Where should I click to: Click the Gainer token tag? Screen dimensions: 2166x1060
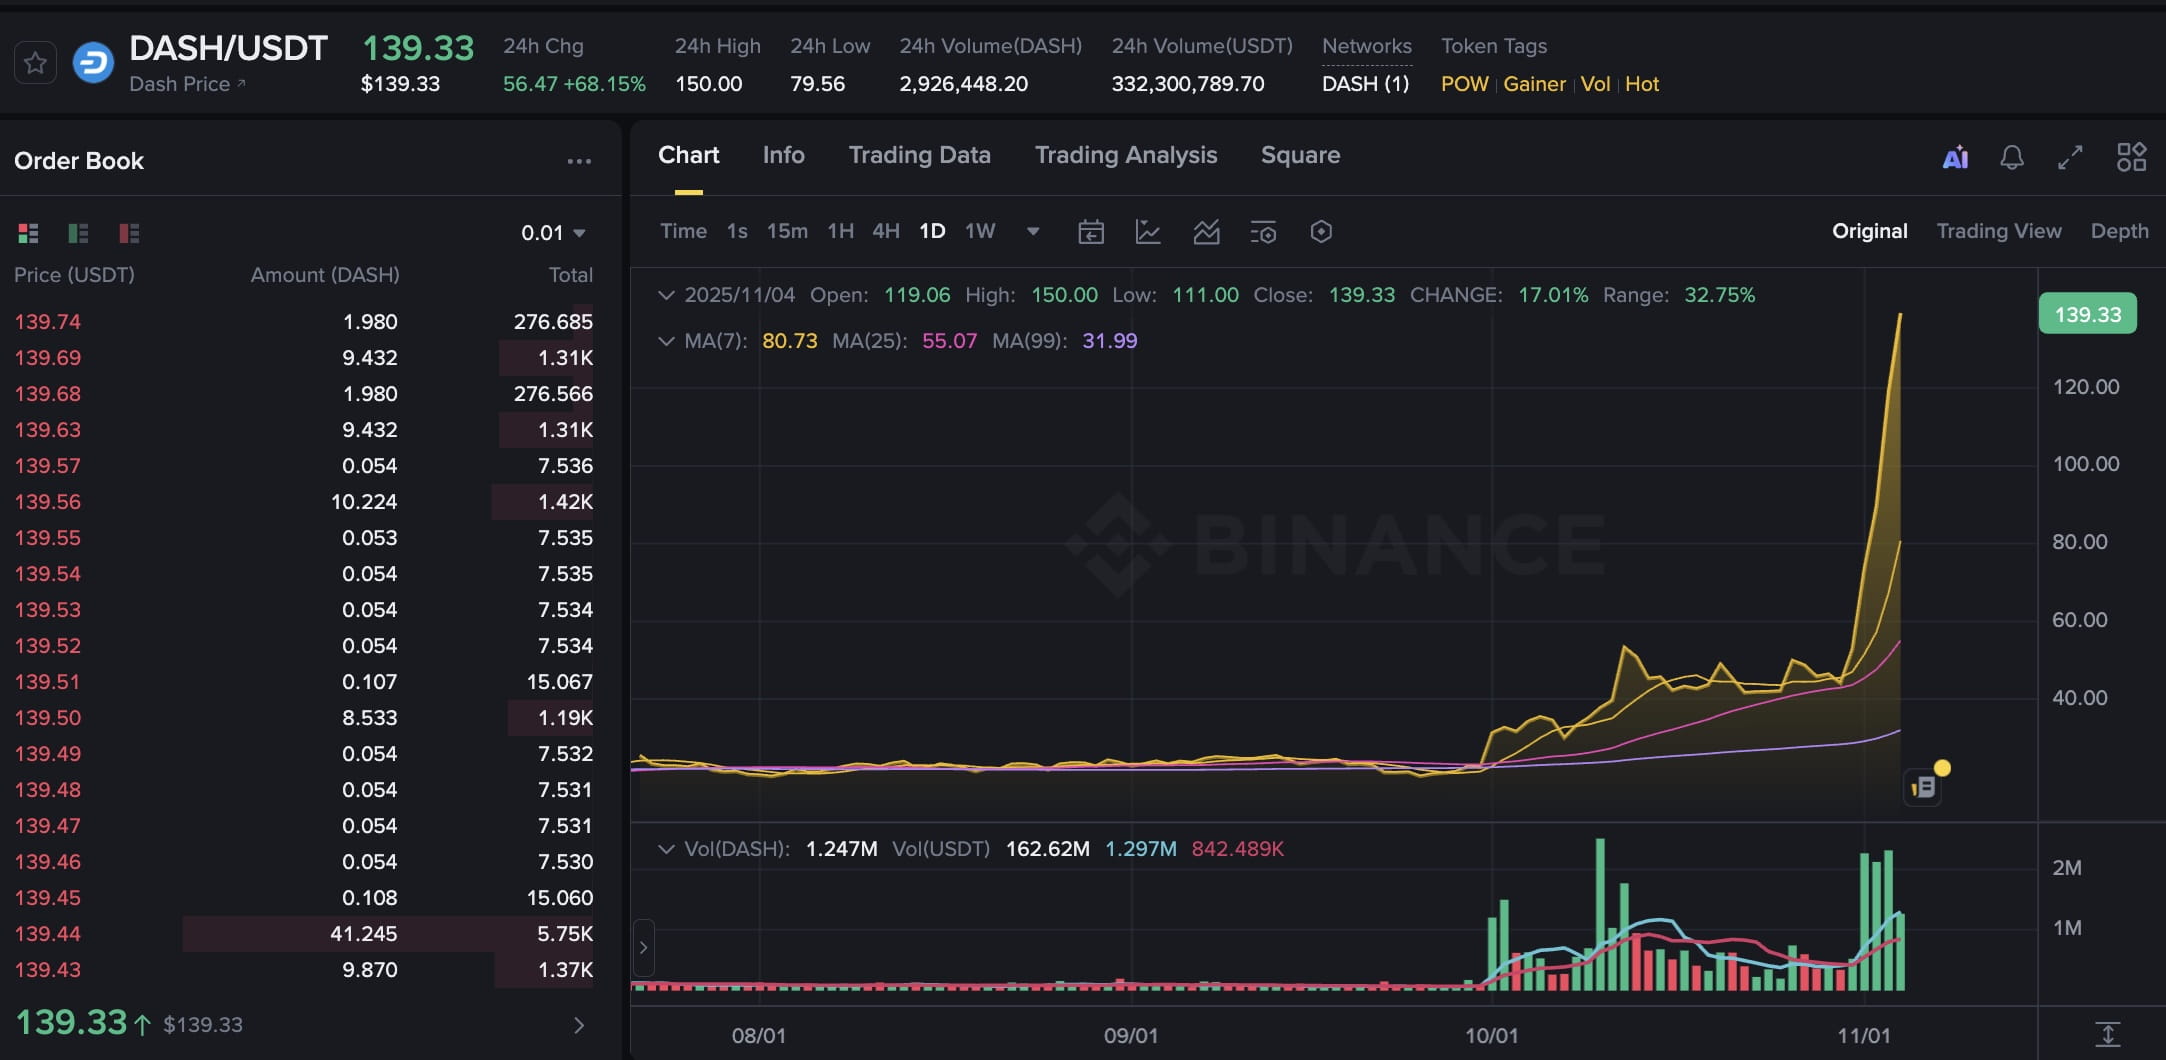tap(1534, 84)
